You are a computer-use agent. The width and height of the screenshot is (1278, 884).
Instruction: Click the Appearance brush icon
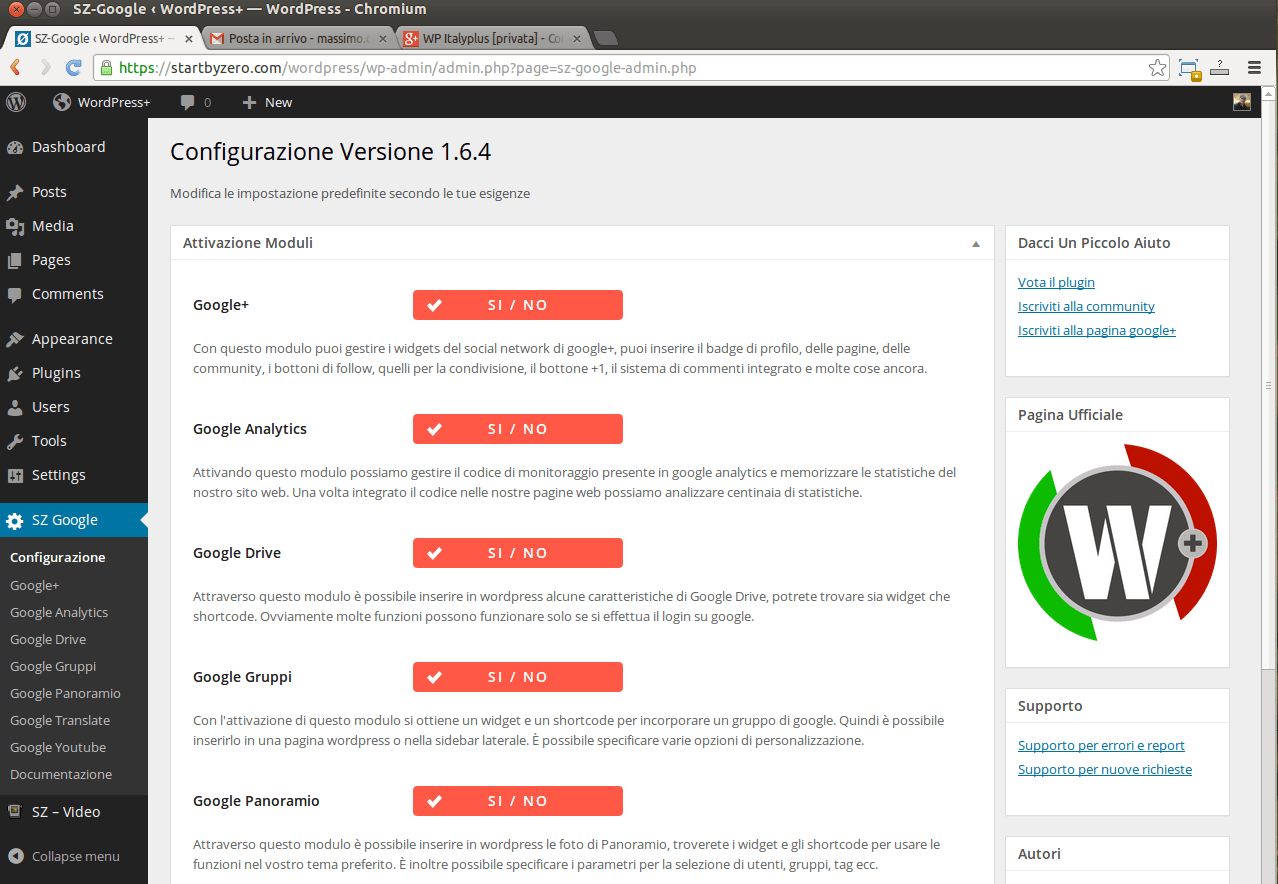15,339
